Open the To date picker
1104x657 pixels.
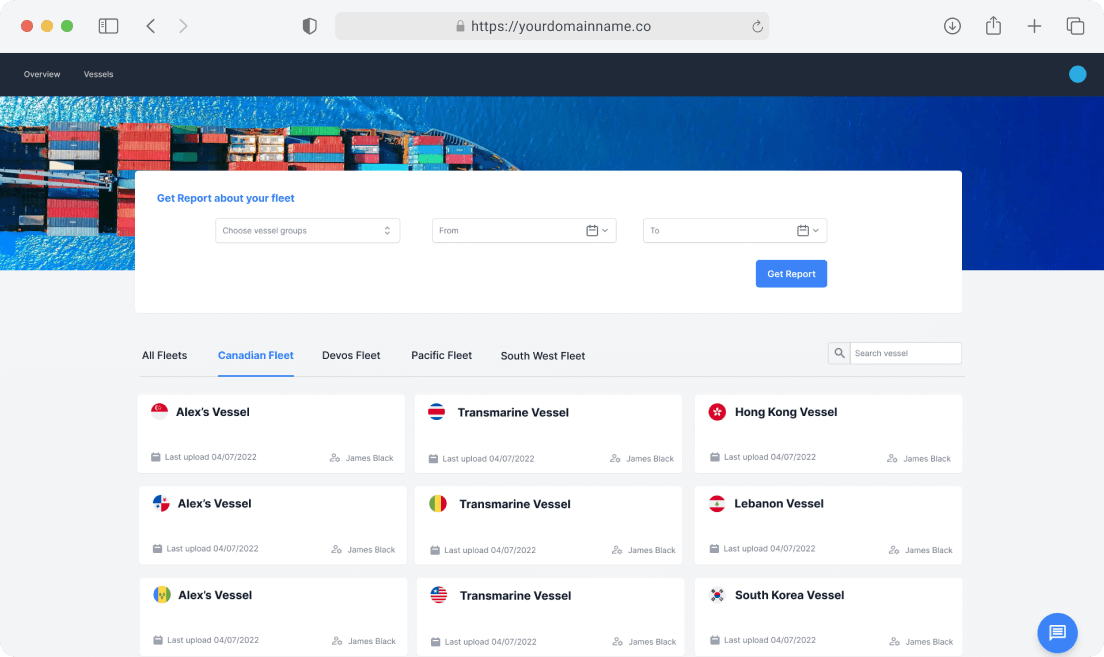734,231
